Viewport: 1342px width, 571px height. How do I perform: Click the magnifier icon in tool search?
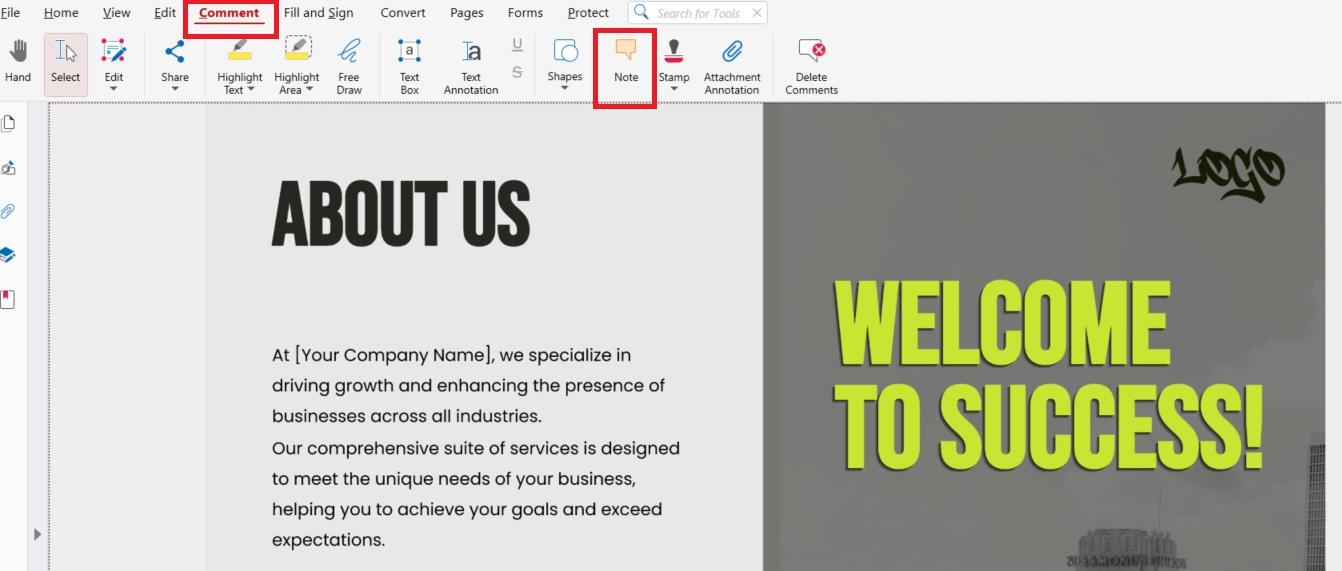pyautogui.click(x=642, y=13)
